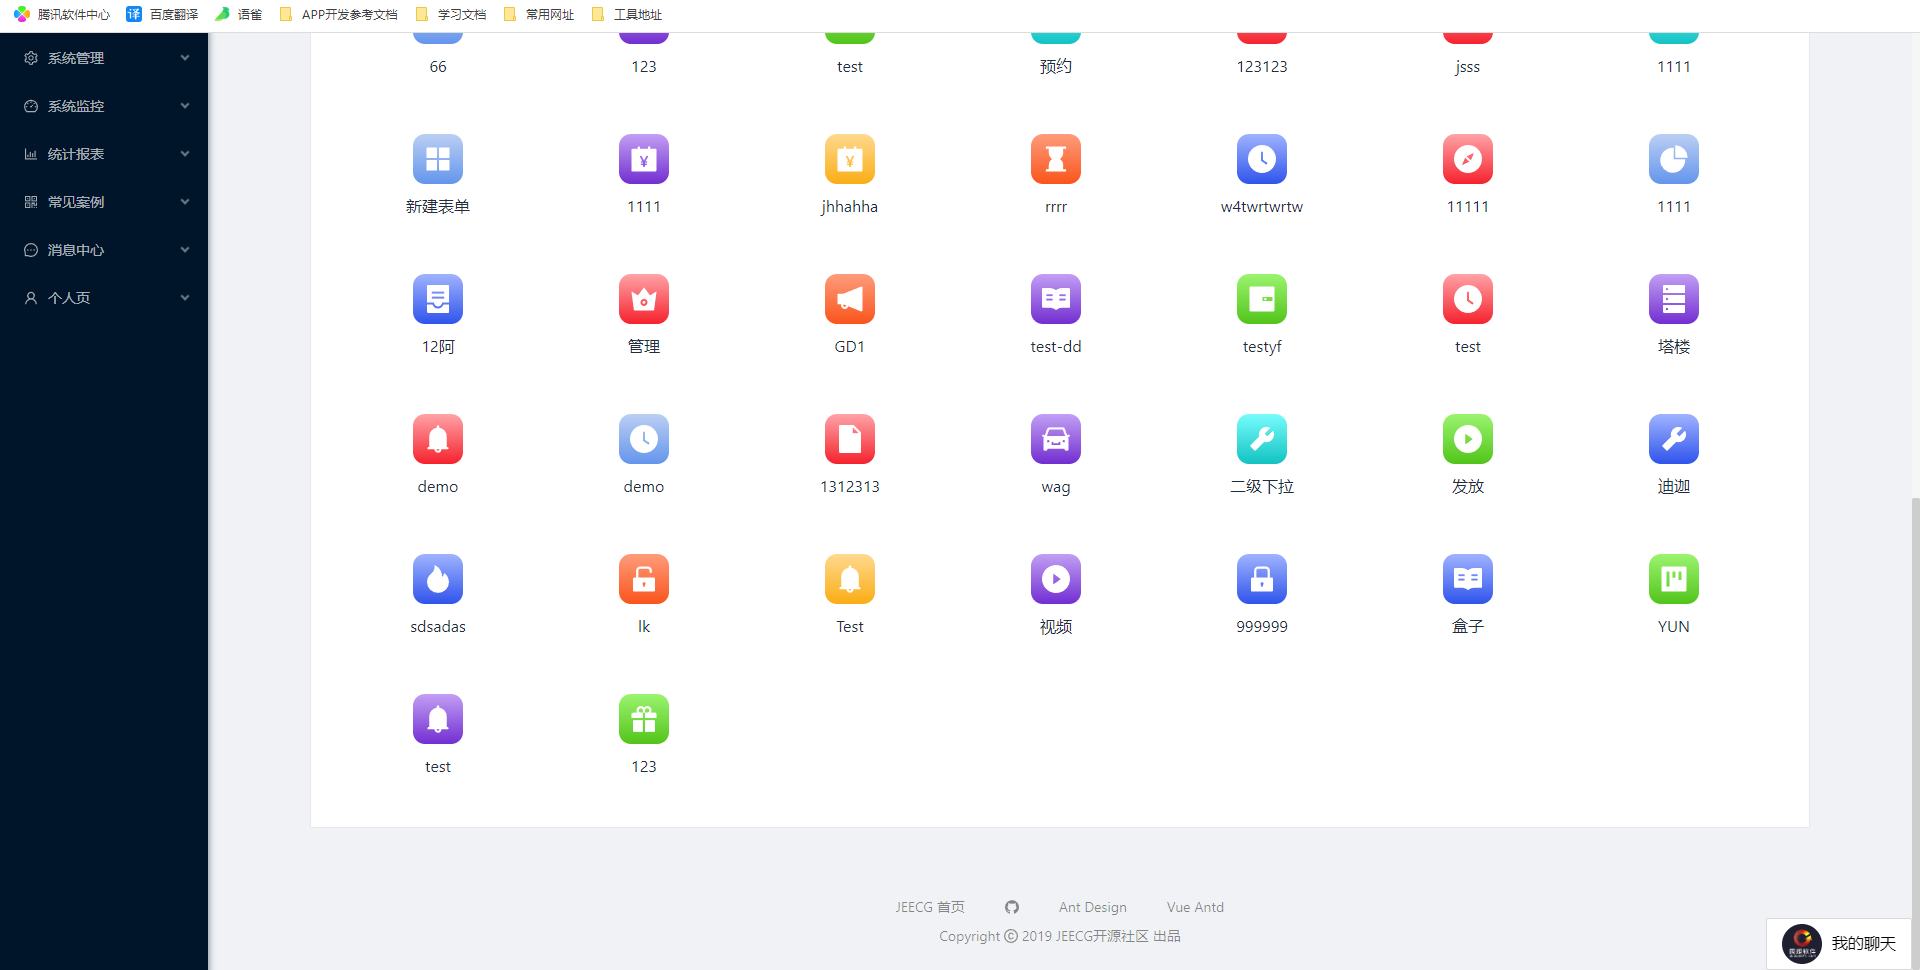Open the 二级下拉 wrench icon
The width and height of the screenshot is (1920, 970).
pyautogui.click(x=1262, y=439)
